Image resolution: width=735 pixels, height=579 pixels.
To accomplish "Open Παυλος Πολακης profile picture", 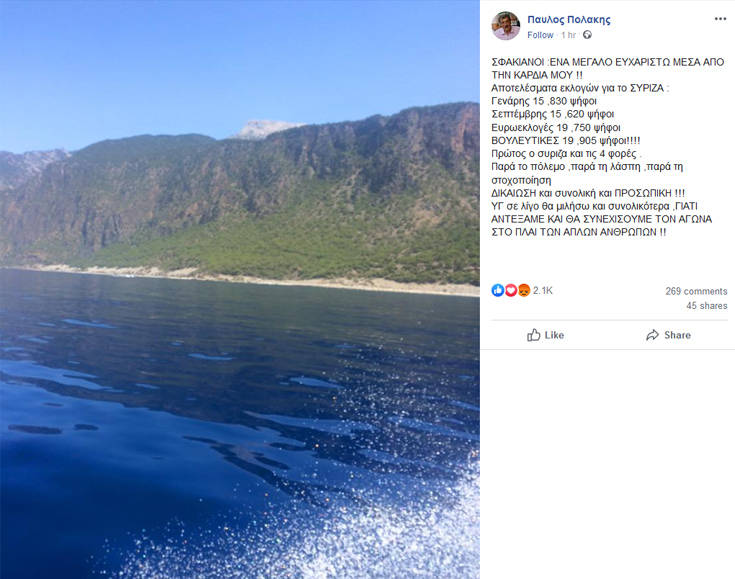I will (x=506, y=26).
